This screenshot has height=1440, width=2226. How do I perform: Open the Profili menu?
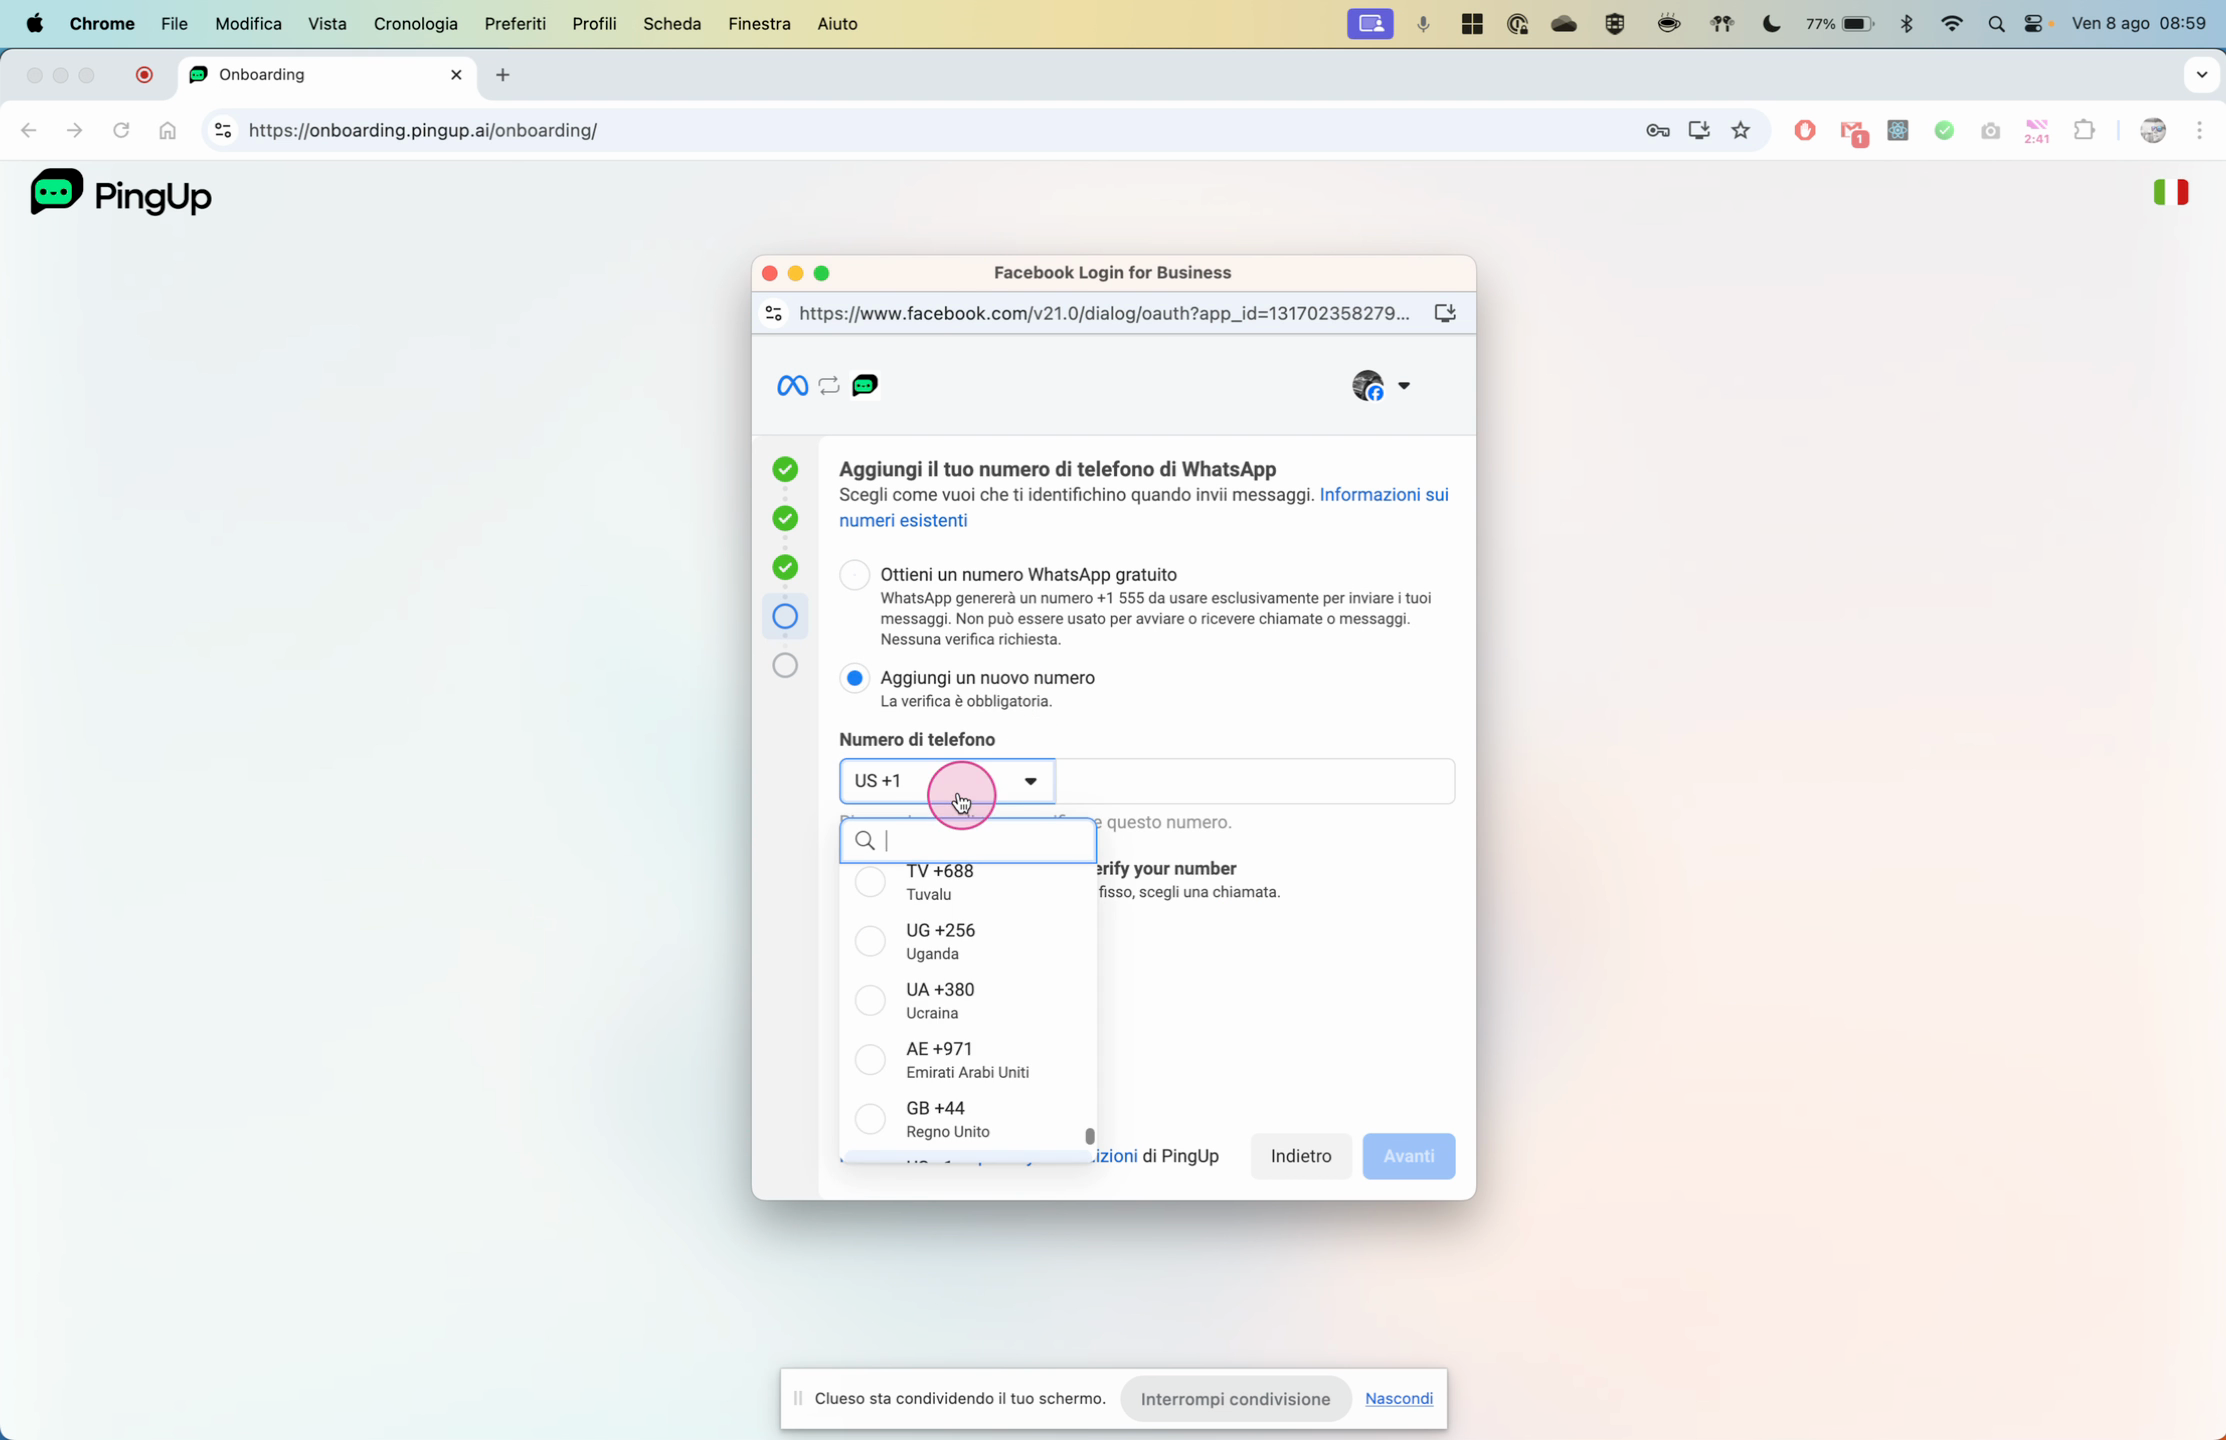click(x=594, y=23)
